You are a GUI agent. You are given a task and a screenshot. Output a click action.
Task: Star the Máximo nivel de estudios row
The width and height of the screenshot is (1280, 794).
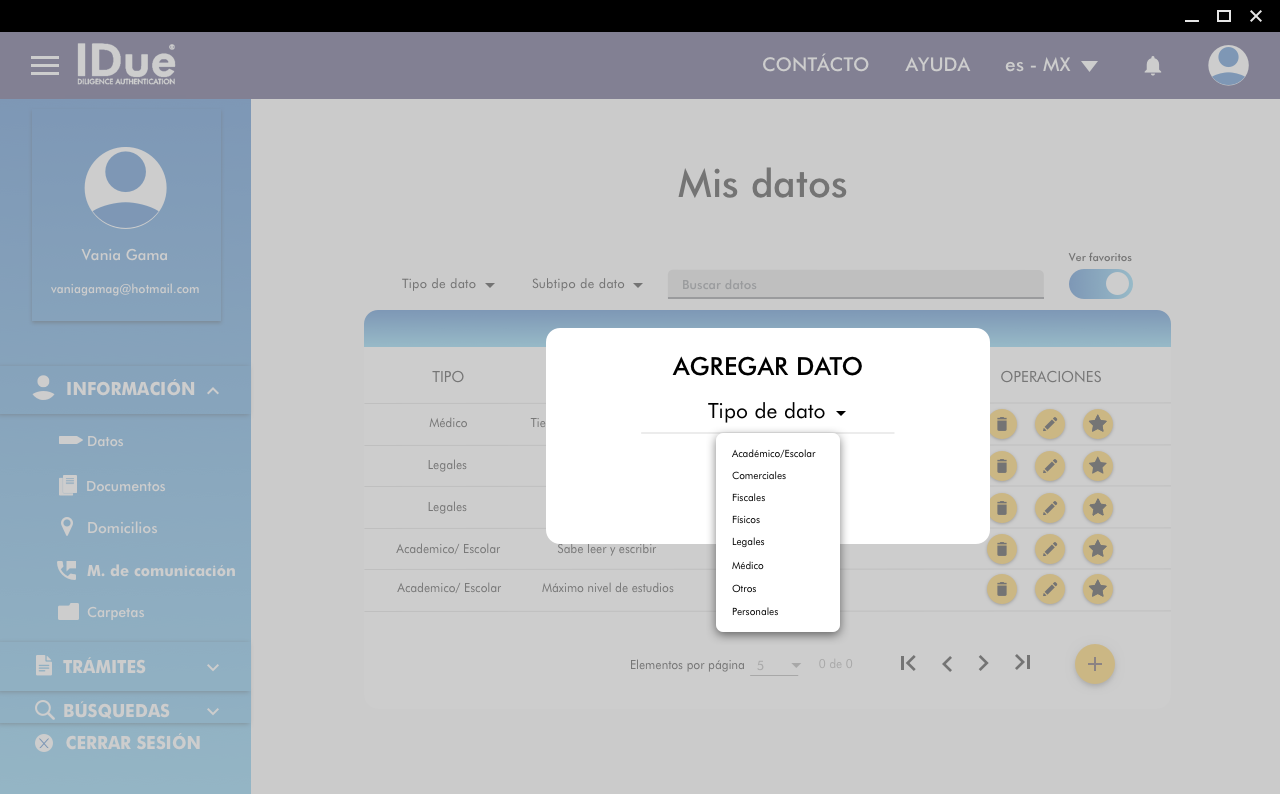[x=1098, y=589]
